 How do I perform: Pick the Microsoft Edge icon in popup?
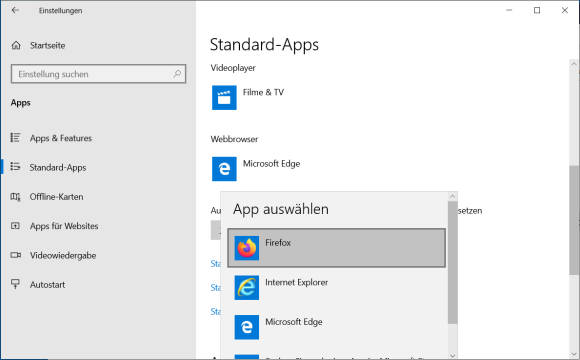pyautogui.click(x=247, y=327)
